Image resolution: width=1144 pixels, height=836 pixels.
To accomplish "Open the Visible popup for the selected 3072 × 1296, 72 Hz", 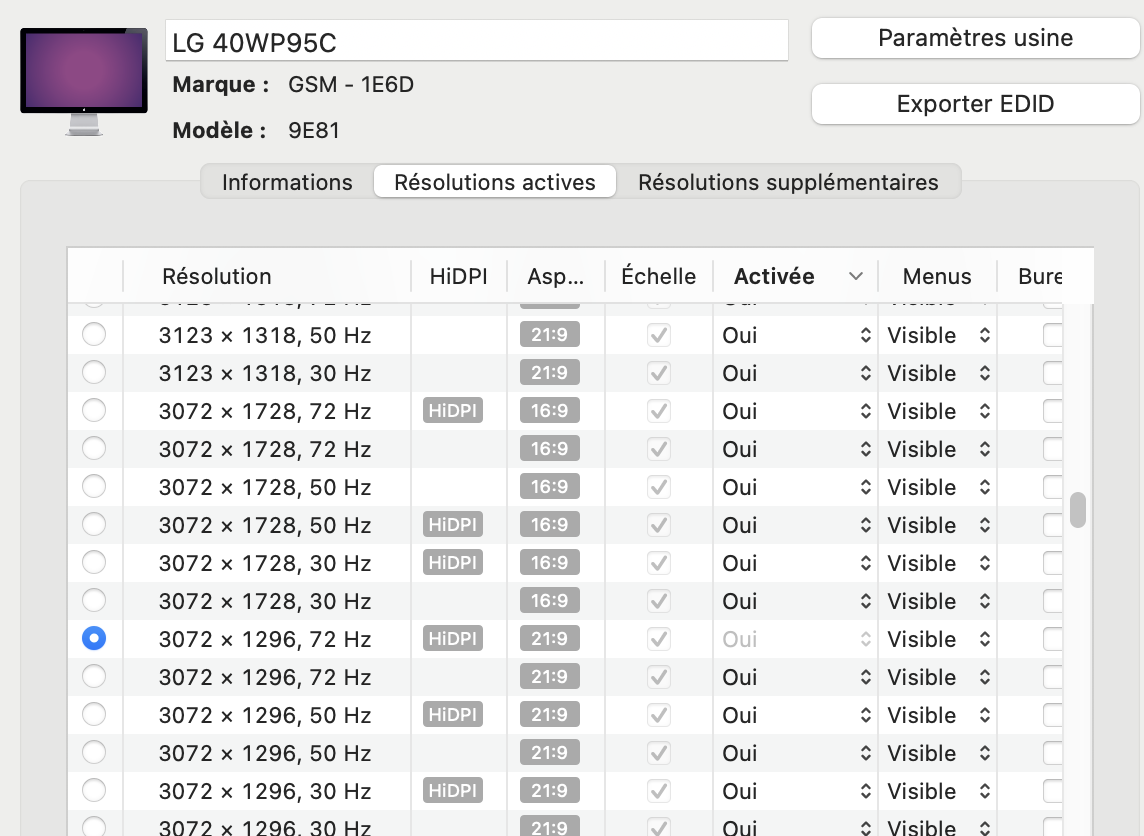I will [938, 638].
